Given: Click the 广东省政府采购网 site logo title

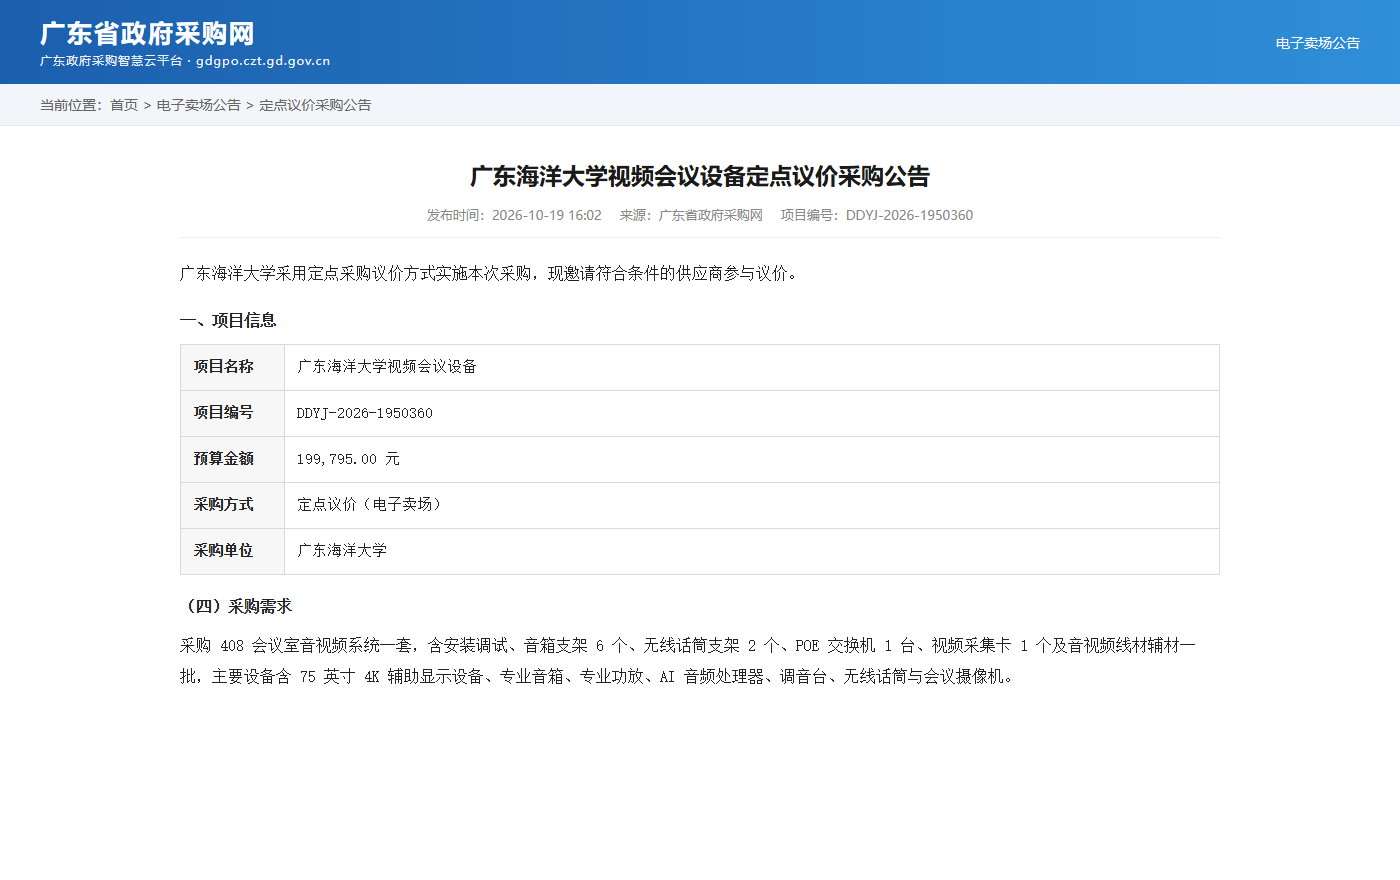Looking at the screenshot, I should pyautogui.click(x=147, y=33).
